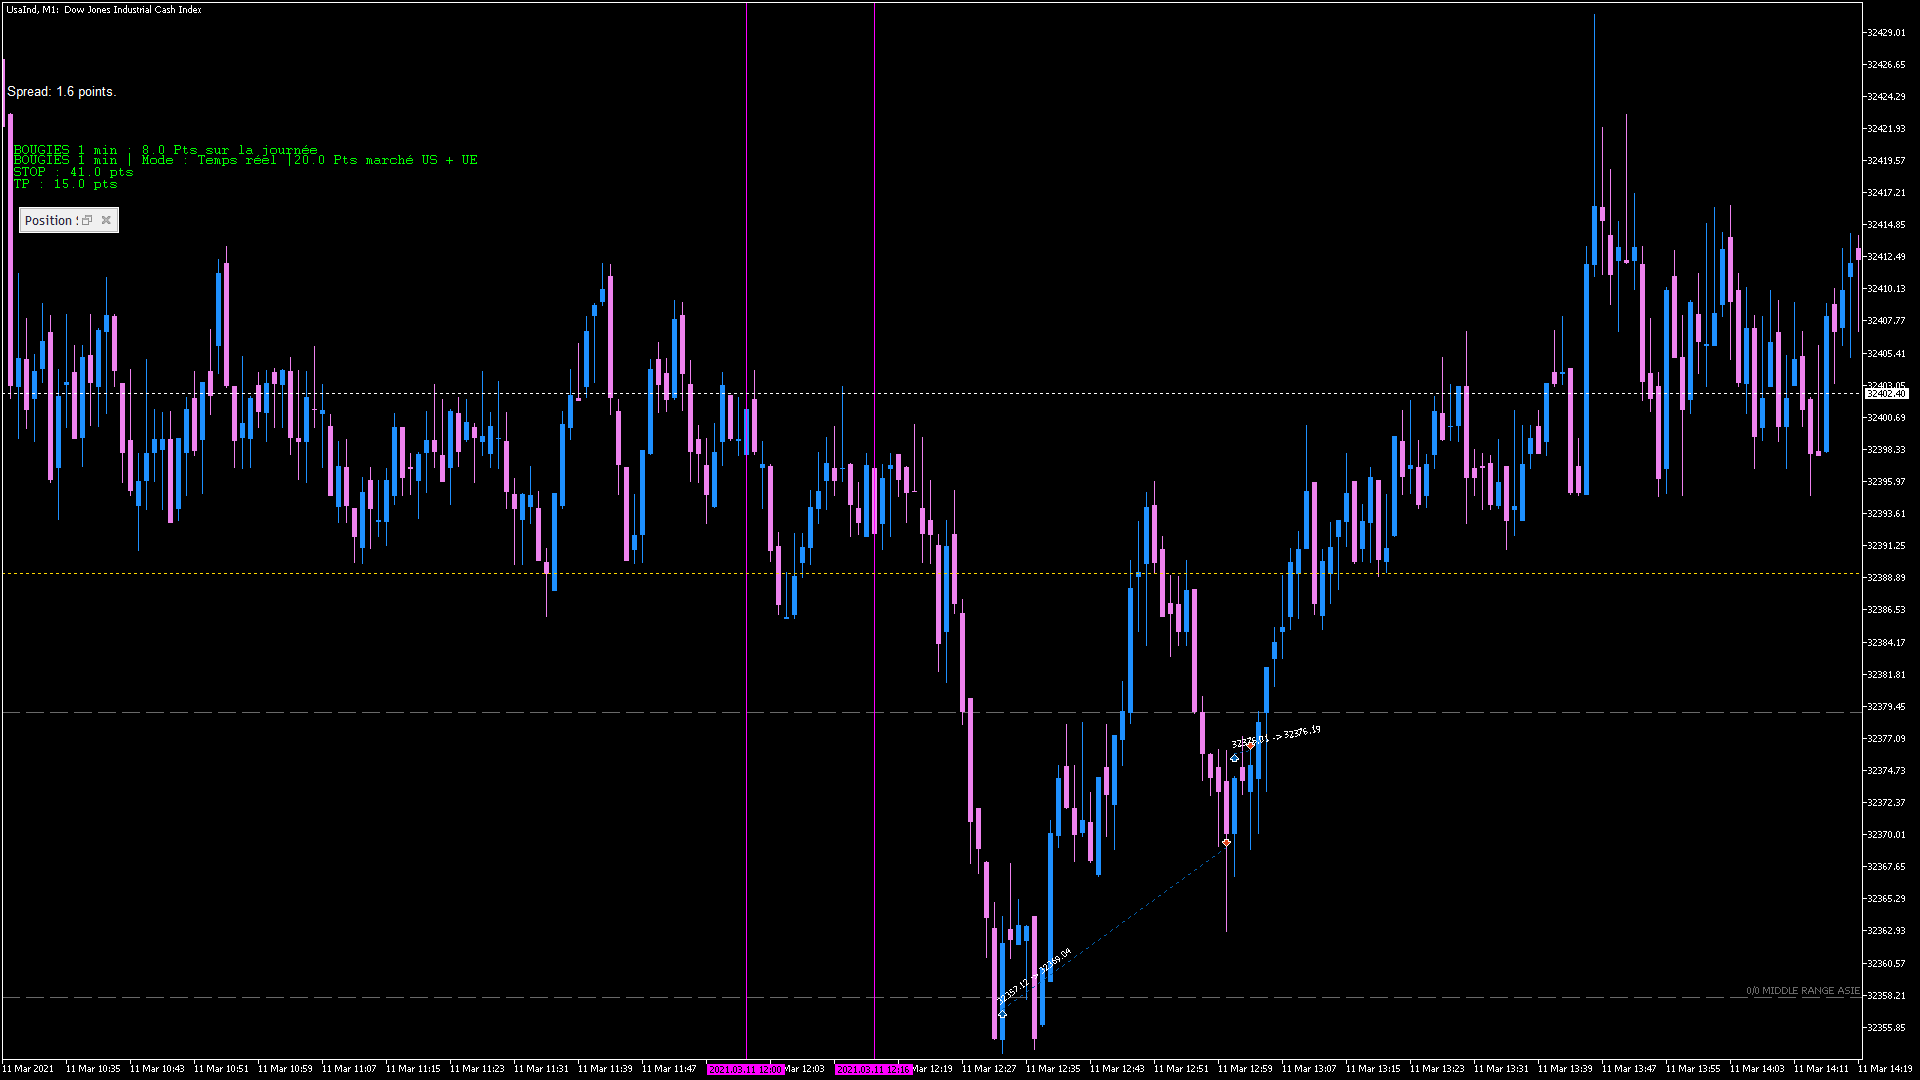The image size is (1920, 1080).
Task: Select red exit arrow near 32376.19
Action: [1250, 745]
